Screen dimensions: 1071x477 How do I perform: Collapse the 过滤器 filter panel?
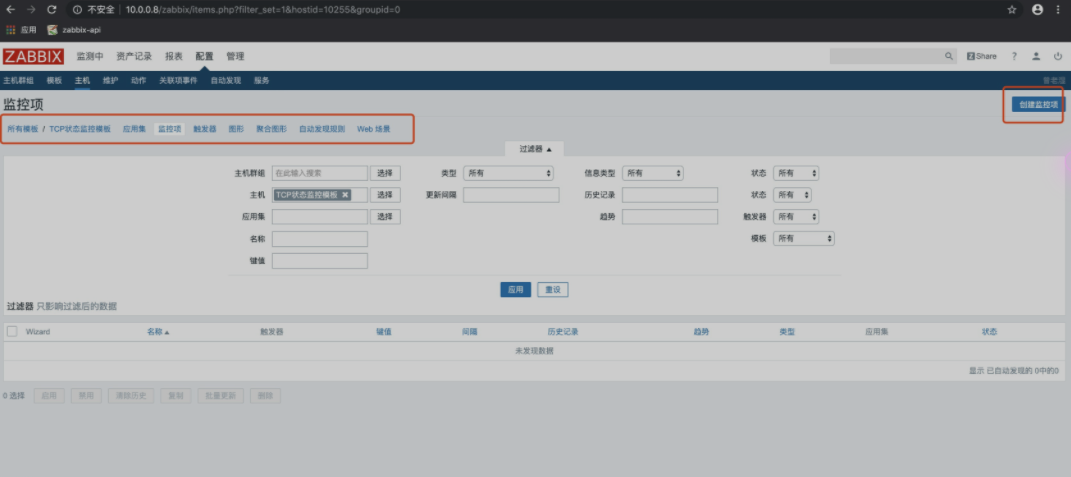pyautogui.click(x=535, y=148)
